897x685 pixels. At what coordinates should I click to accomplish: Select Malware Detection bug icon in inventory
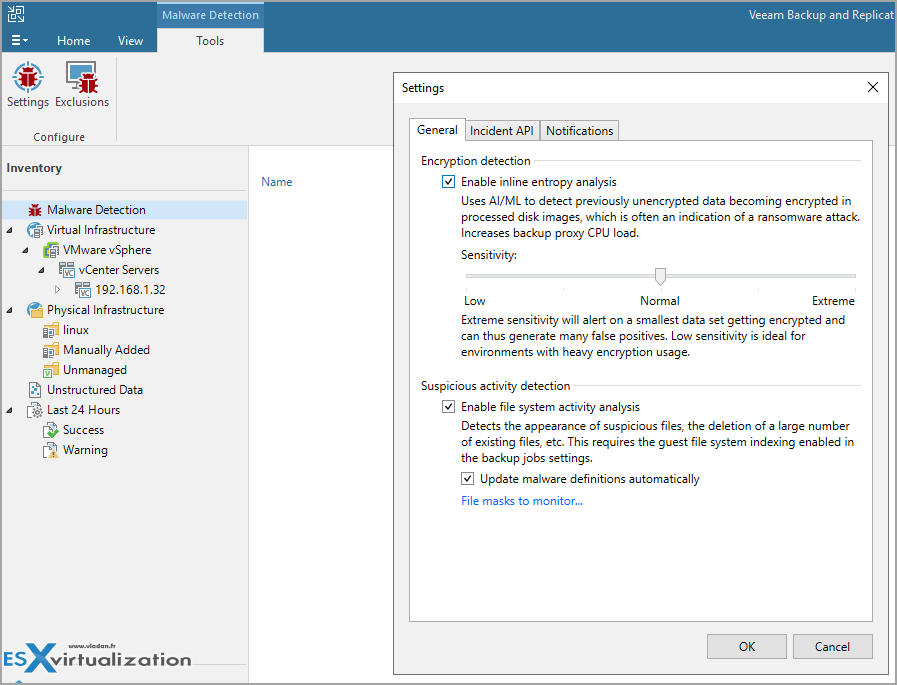[35, 210]
